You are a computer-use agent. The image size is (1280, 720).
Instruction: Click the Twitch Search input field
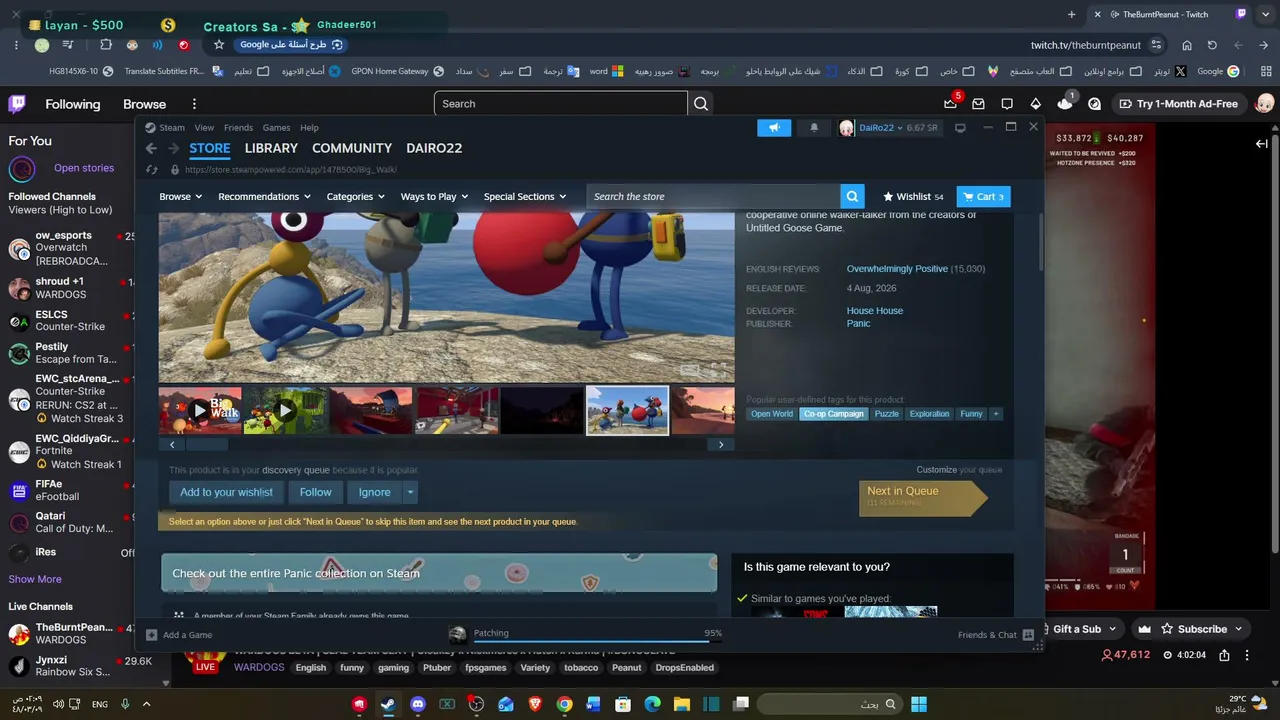[561, 104]
